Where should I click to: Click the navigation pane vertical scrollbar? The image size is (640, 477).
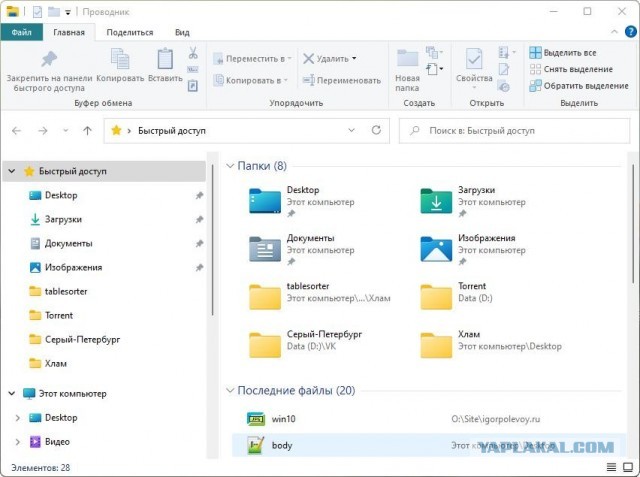(213, 240)
